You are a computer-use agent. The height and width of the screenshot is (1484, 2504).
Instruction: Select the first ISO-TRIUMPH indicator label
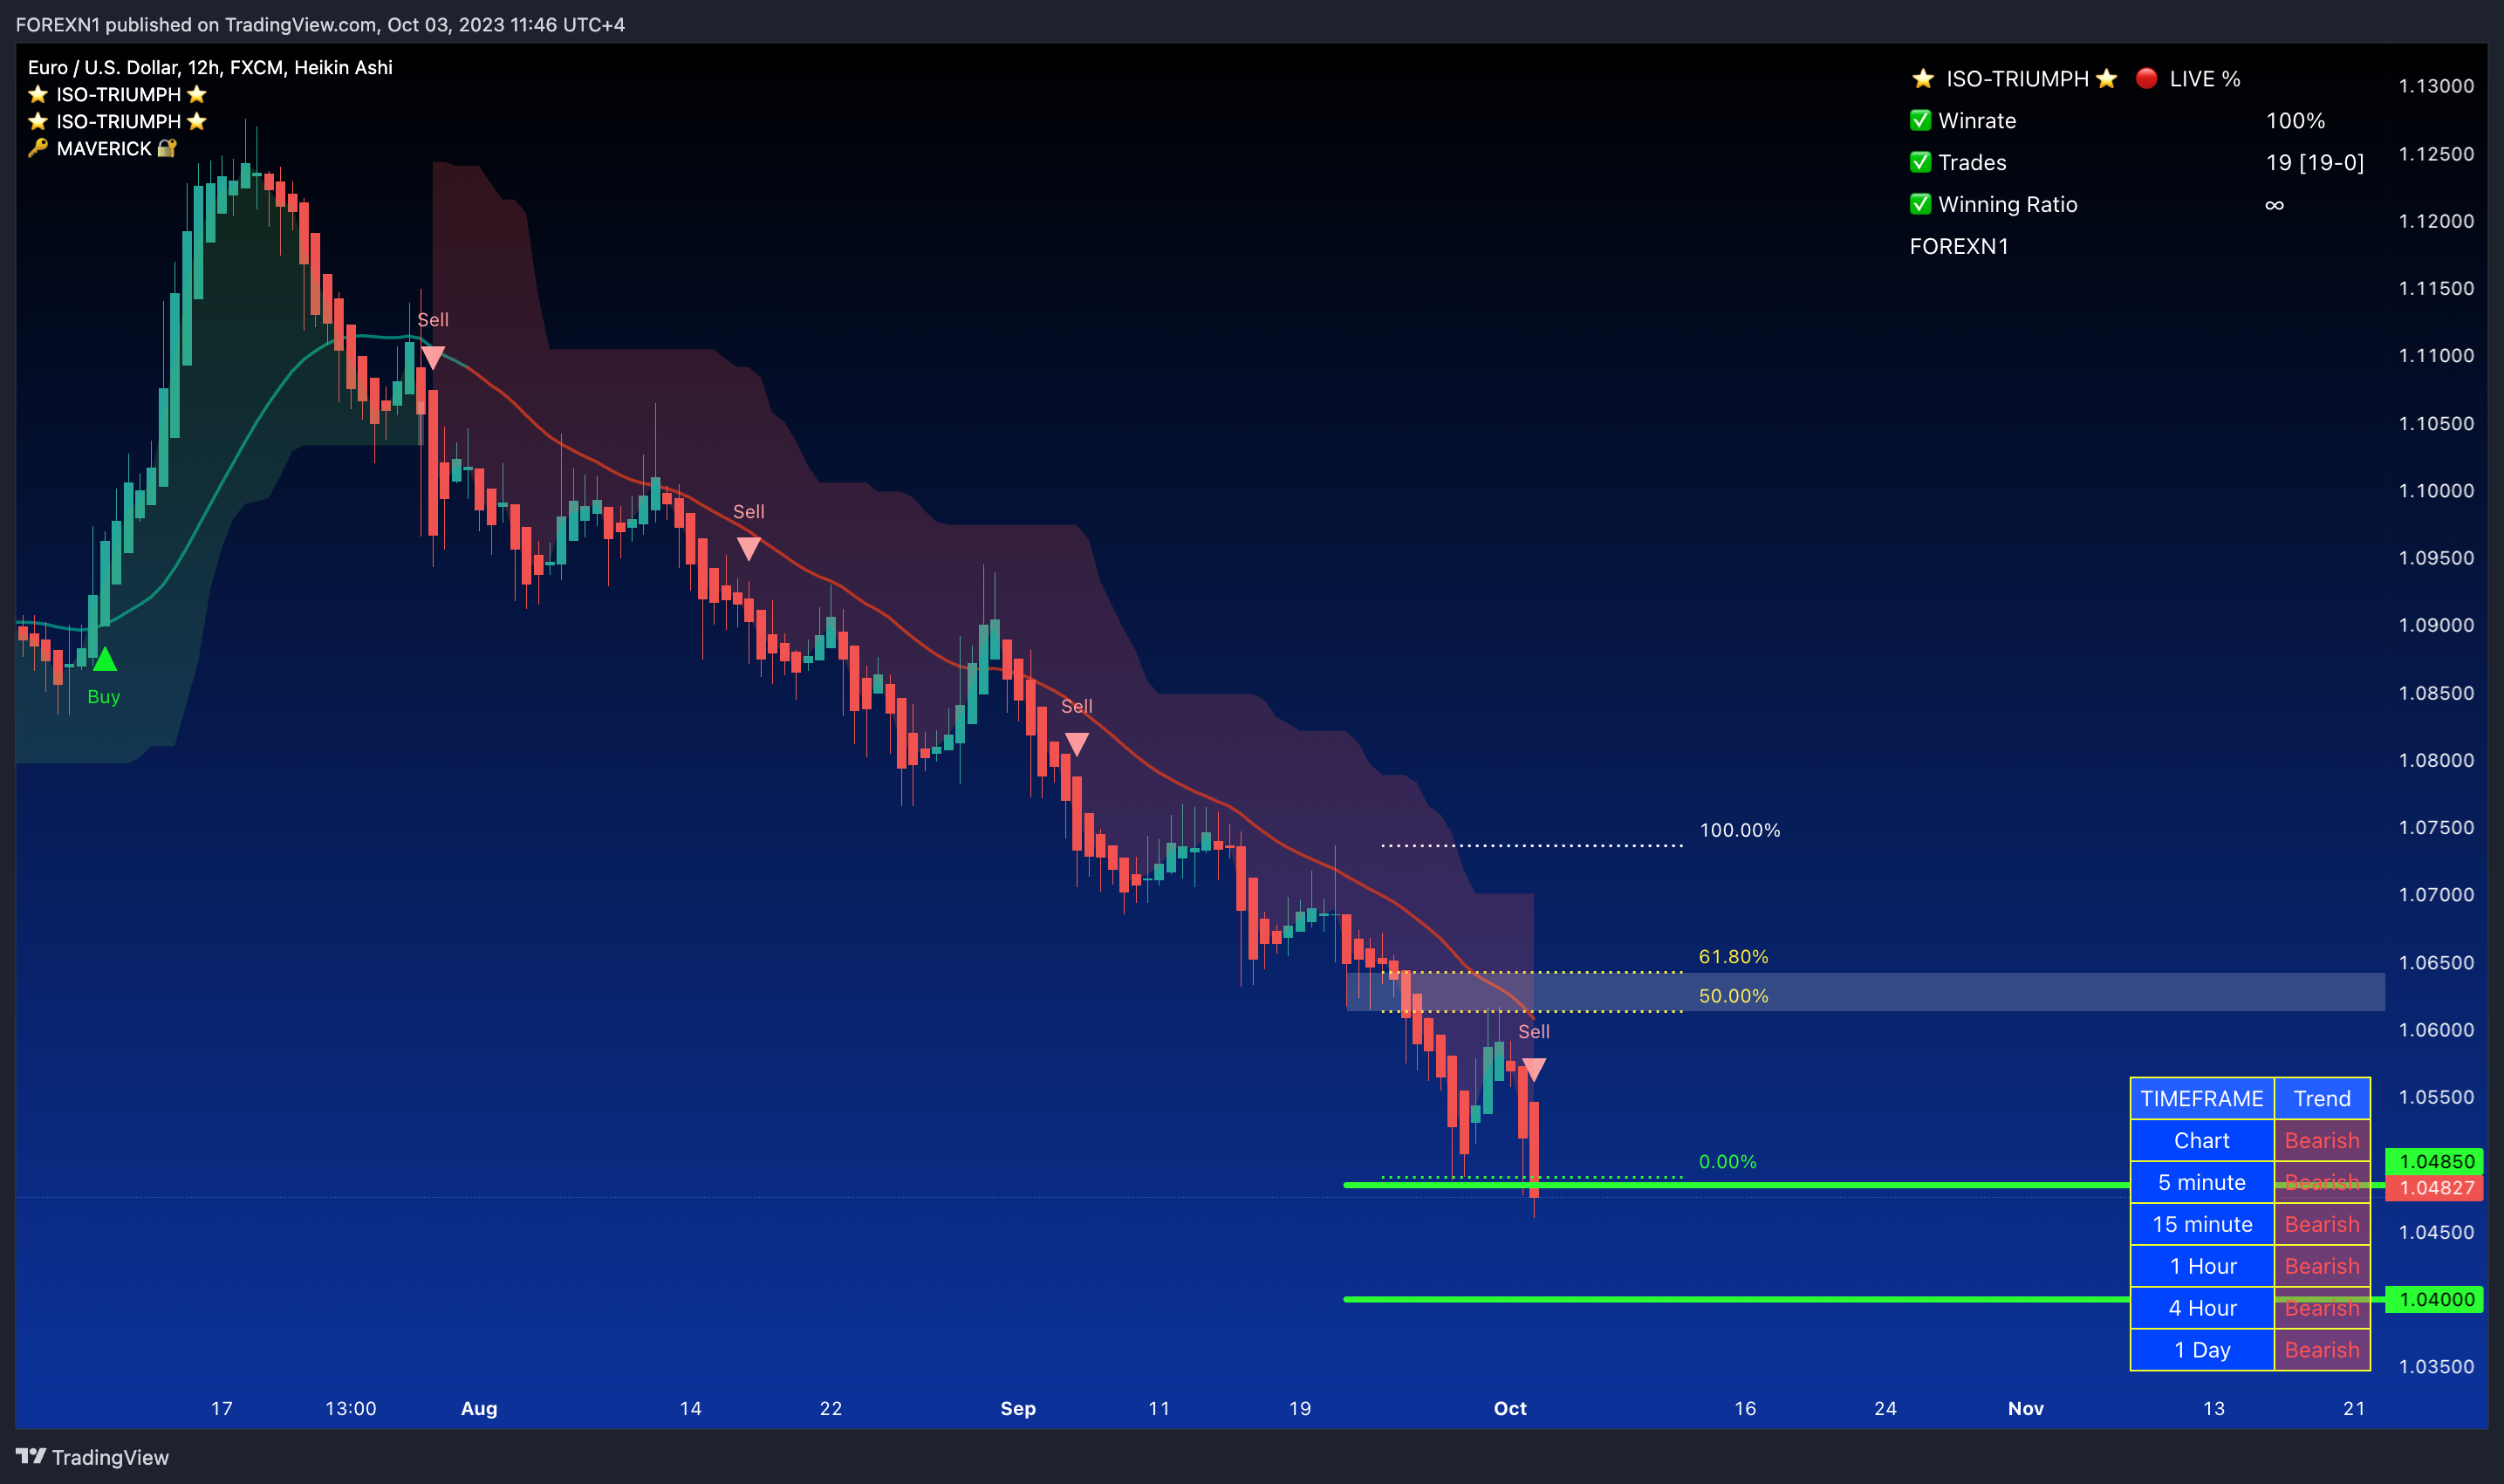[x=118, y=94]
